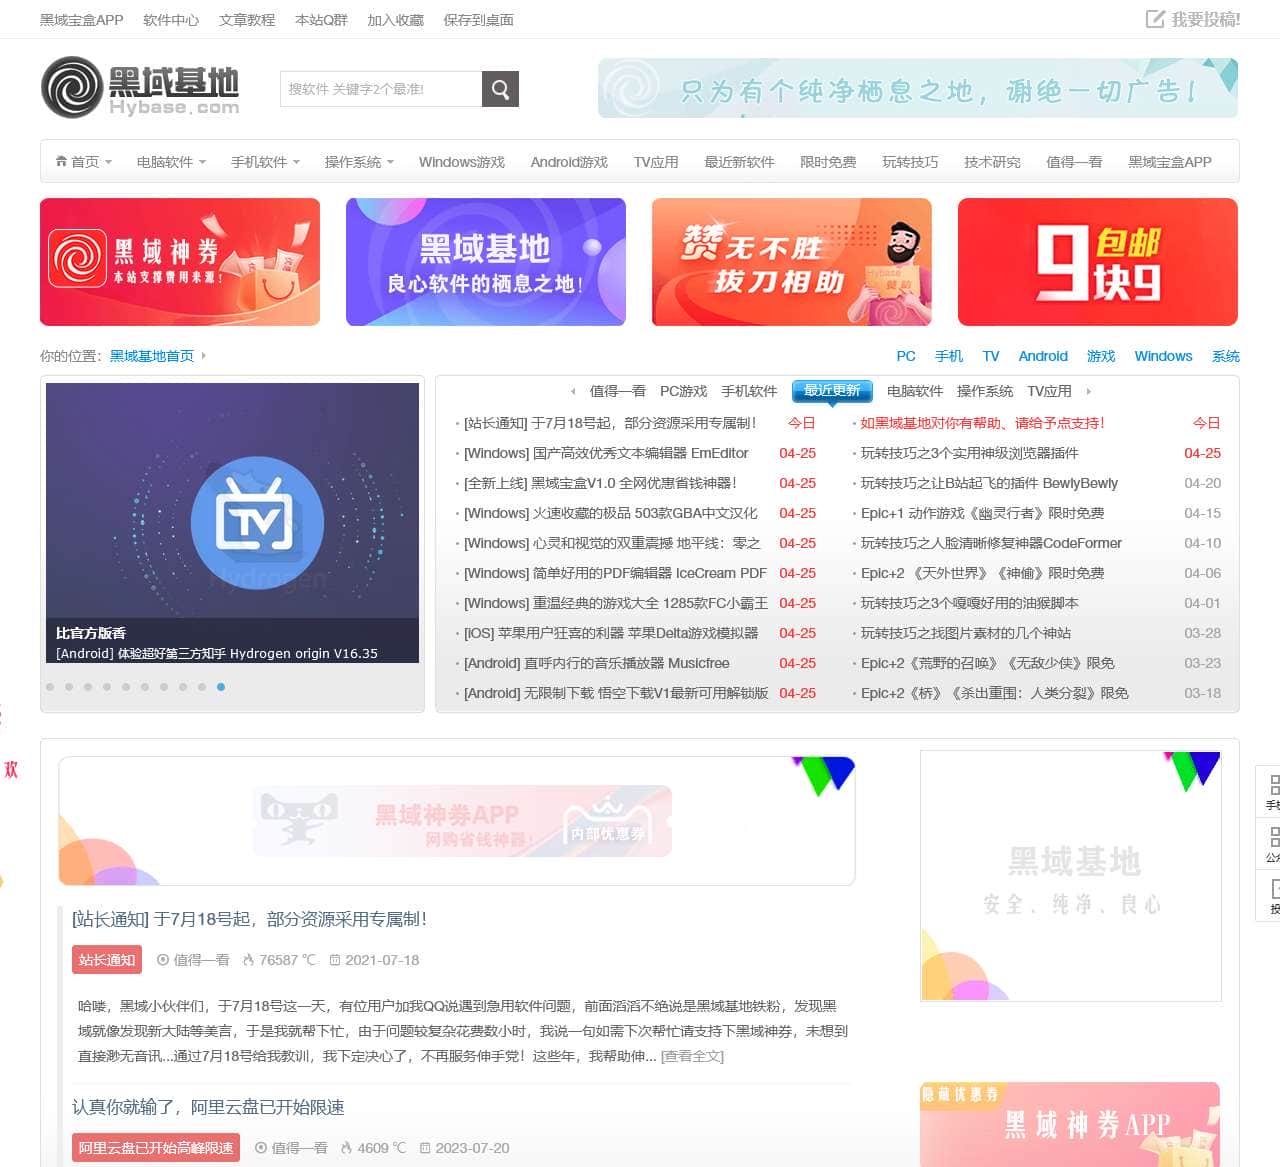Click the left arrow before the 值得一看 tab strip
The height and width of the screenshot is (1167, 1280).
coord(574,391)
